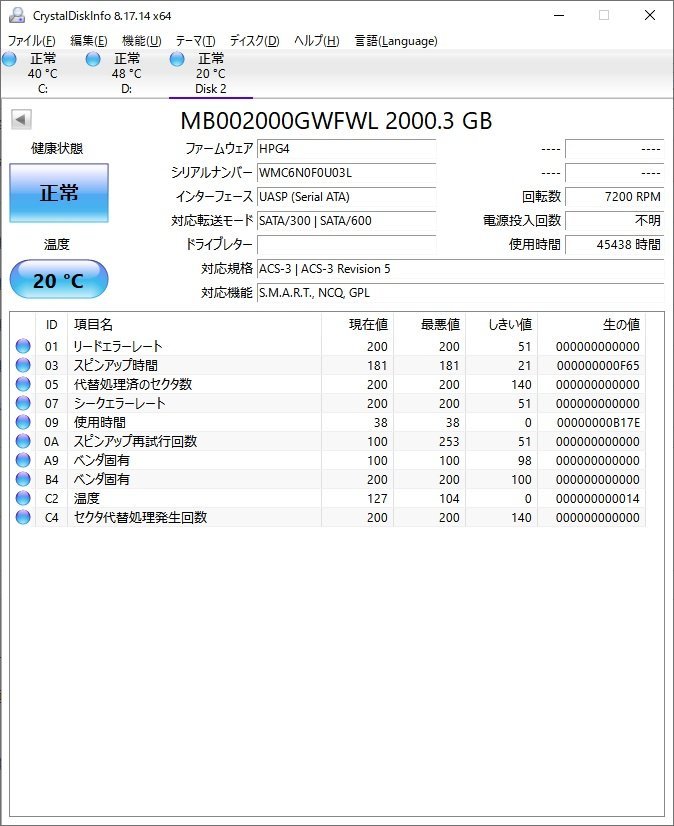Screen dimensions: 674x826
Task: Click the power-on count field showing 不明
Action: (x=614, y=221)
